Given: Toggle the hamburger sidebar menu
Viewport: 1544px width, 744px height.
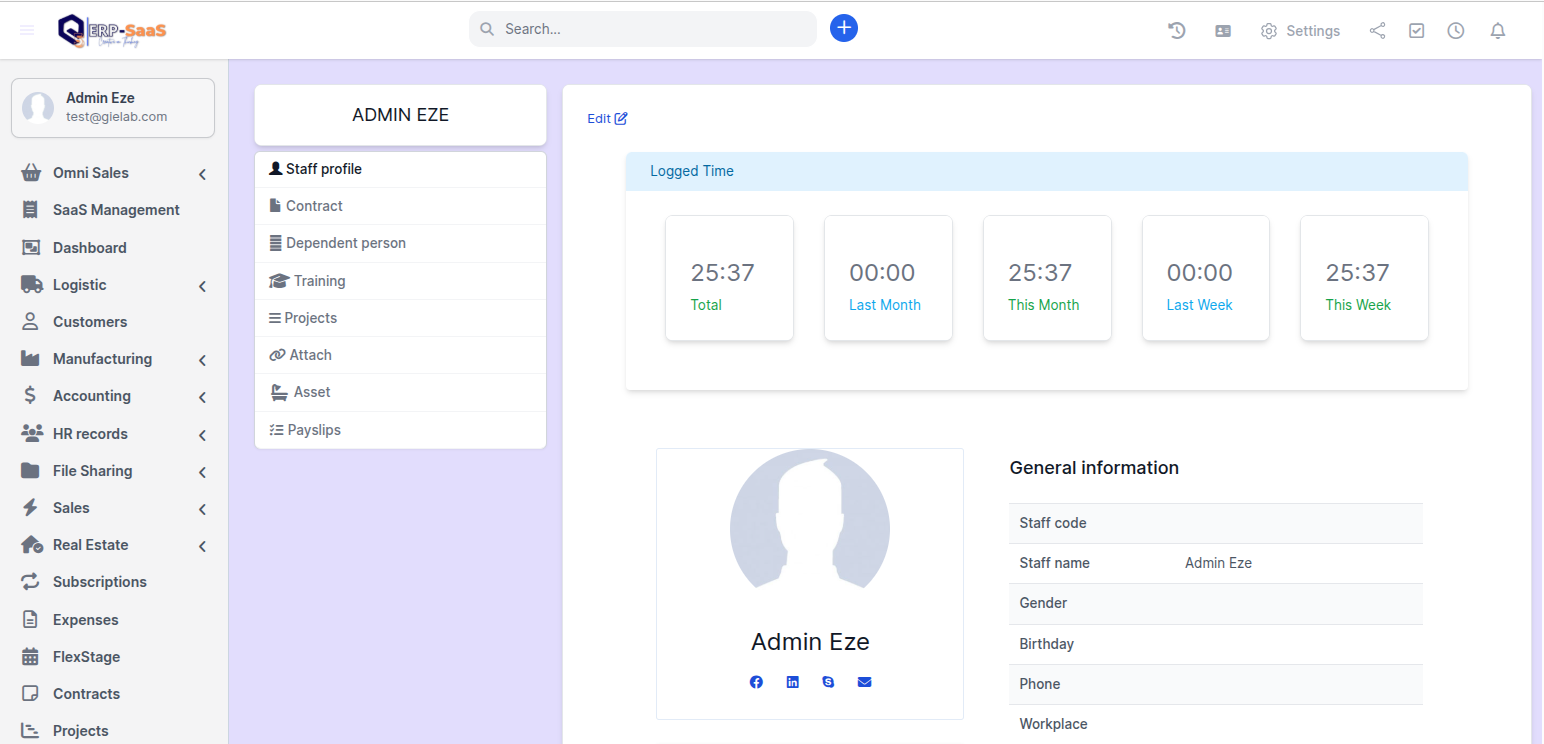Looking at the screenshot, I should tap(27, 30).
